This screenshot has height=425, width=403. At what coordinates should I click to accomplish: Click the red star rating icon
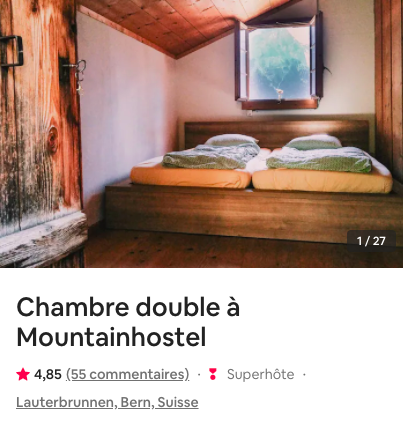(x=23, y=374)
